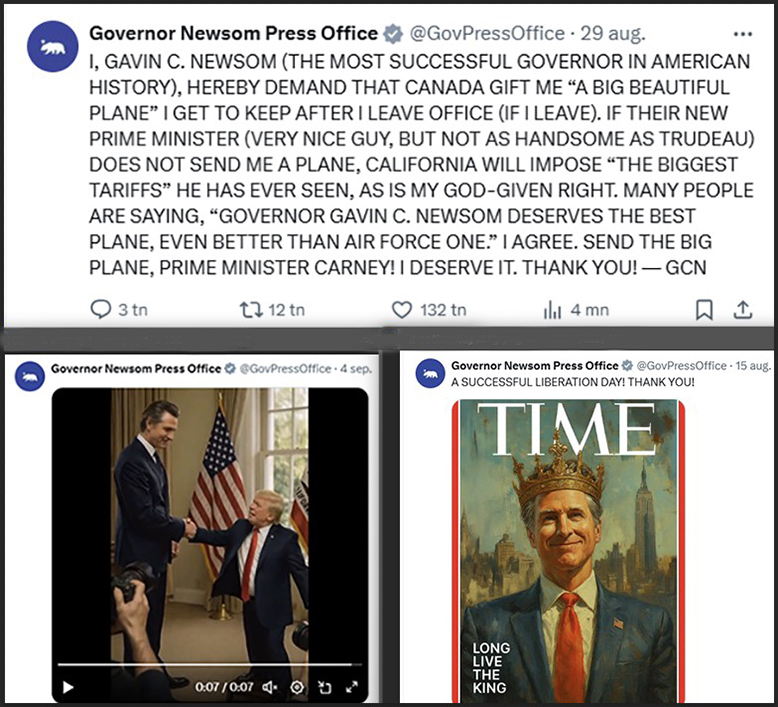This screenshot has width=778, height=707.
Task: Open the TIME cover image
Action: (x=569, y=550)
